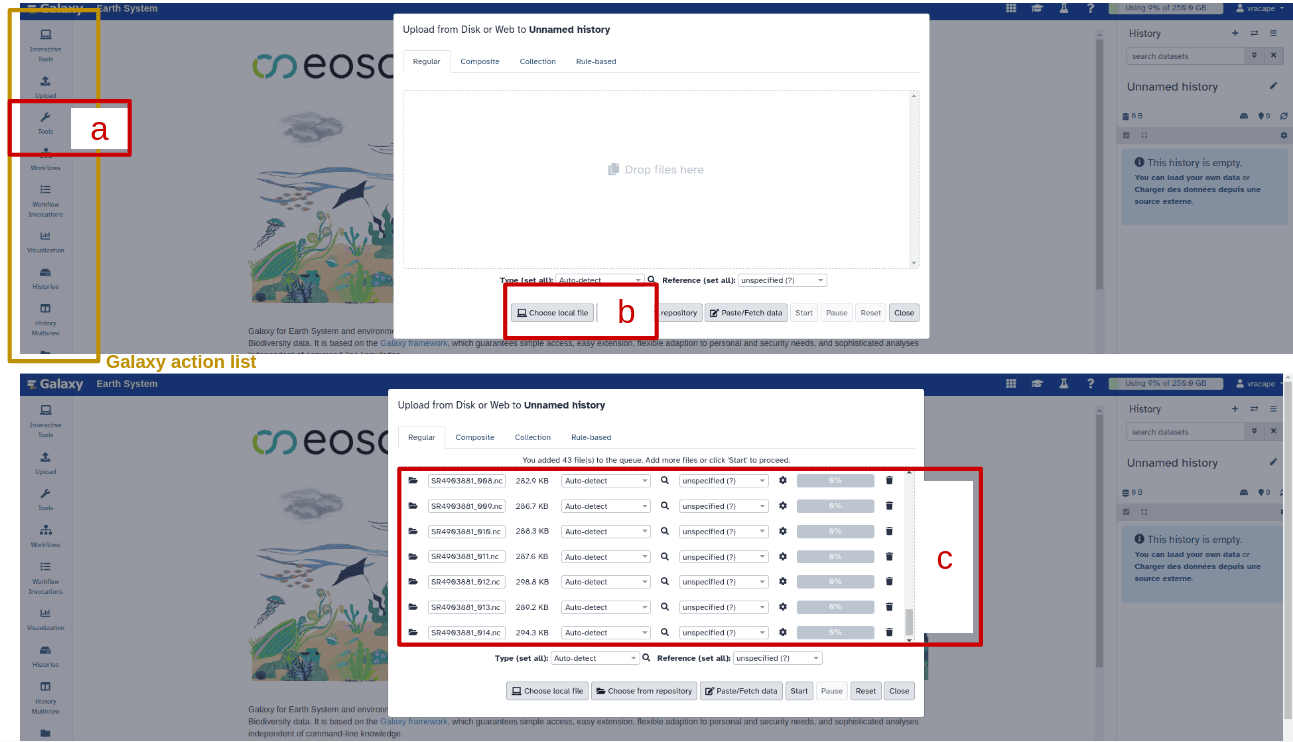Expand the Auto-detect dropdown in the SR4903881_914.nc row
Image resolution: width=1293 pixels, height=742 pixels.
click(x=605, y=632)
